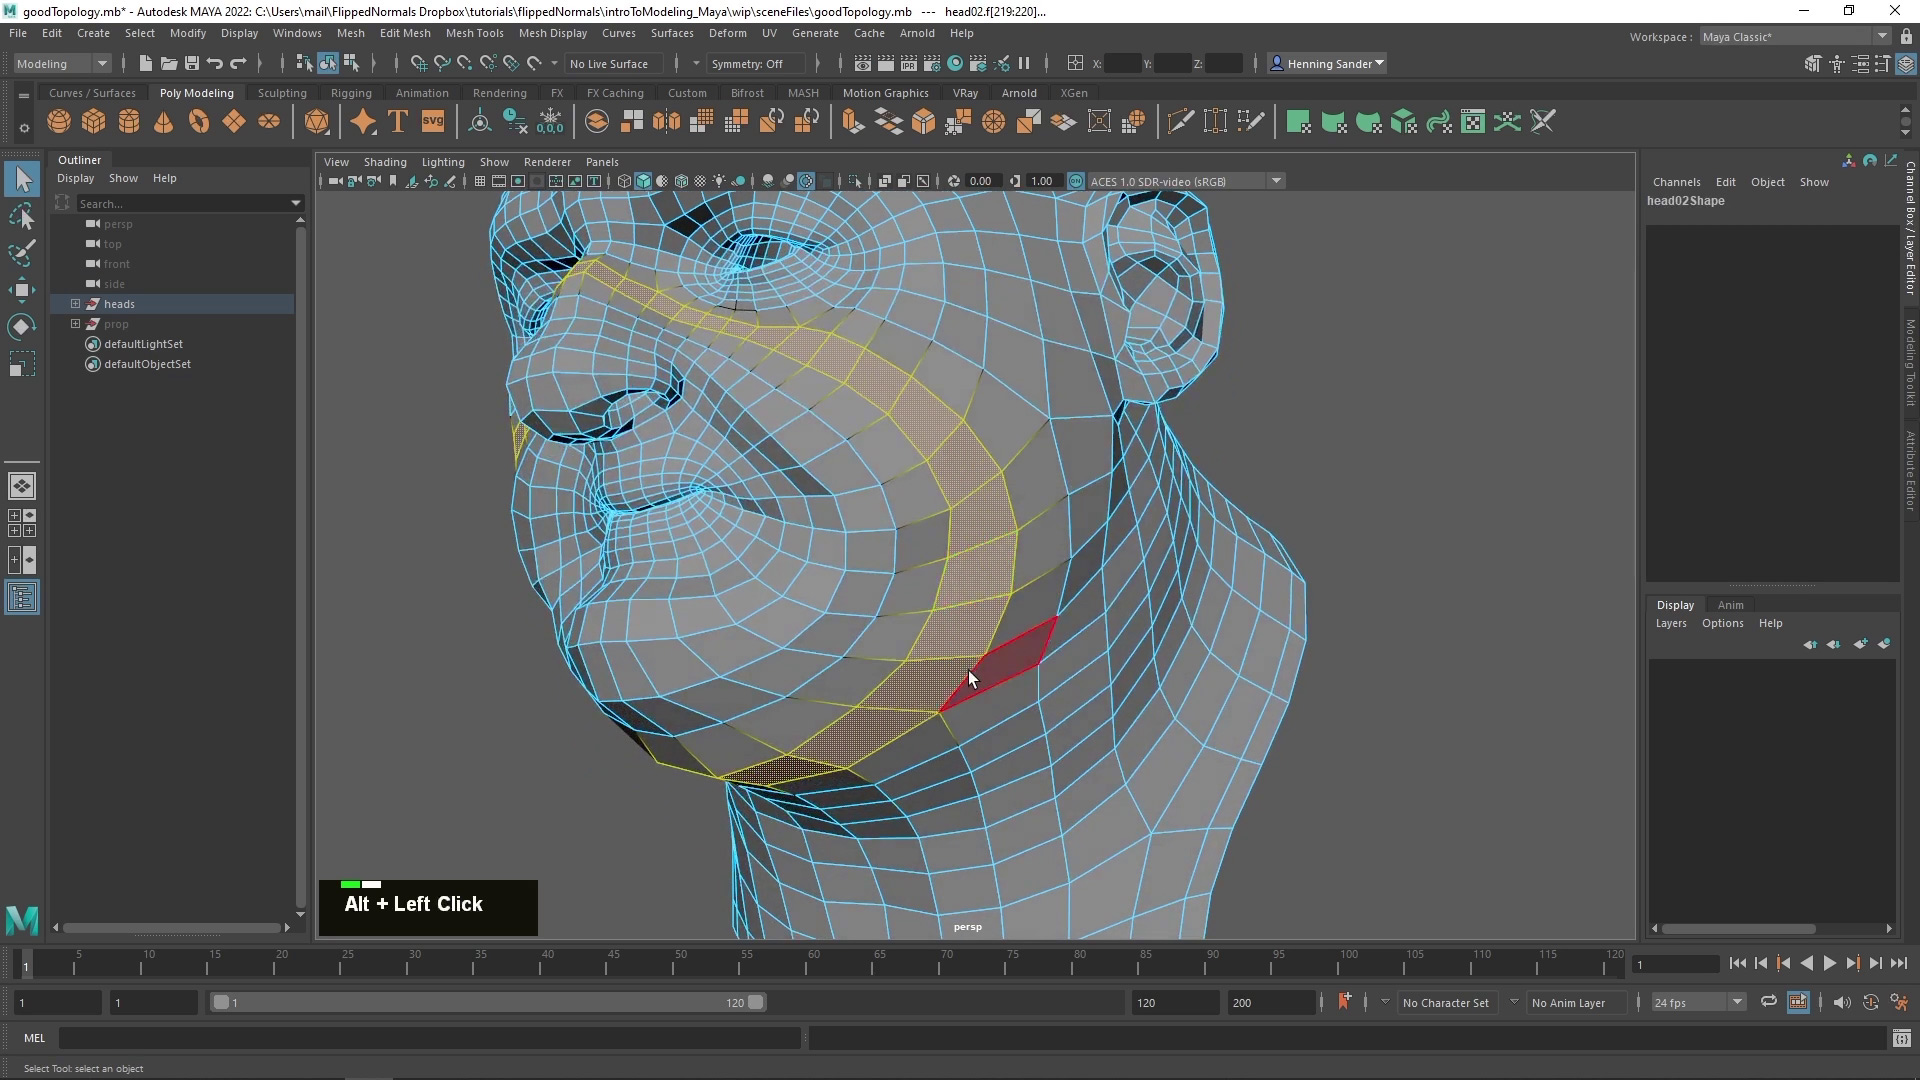Image resolution: width=1920 pixels, height=1080 pixels.
Task: Create a polygon torus primitive
Action: point(198,121)
